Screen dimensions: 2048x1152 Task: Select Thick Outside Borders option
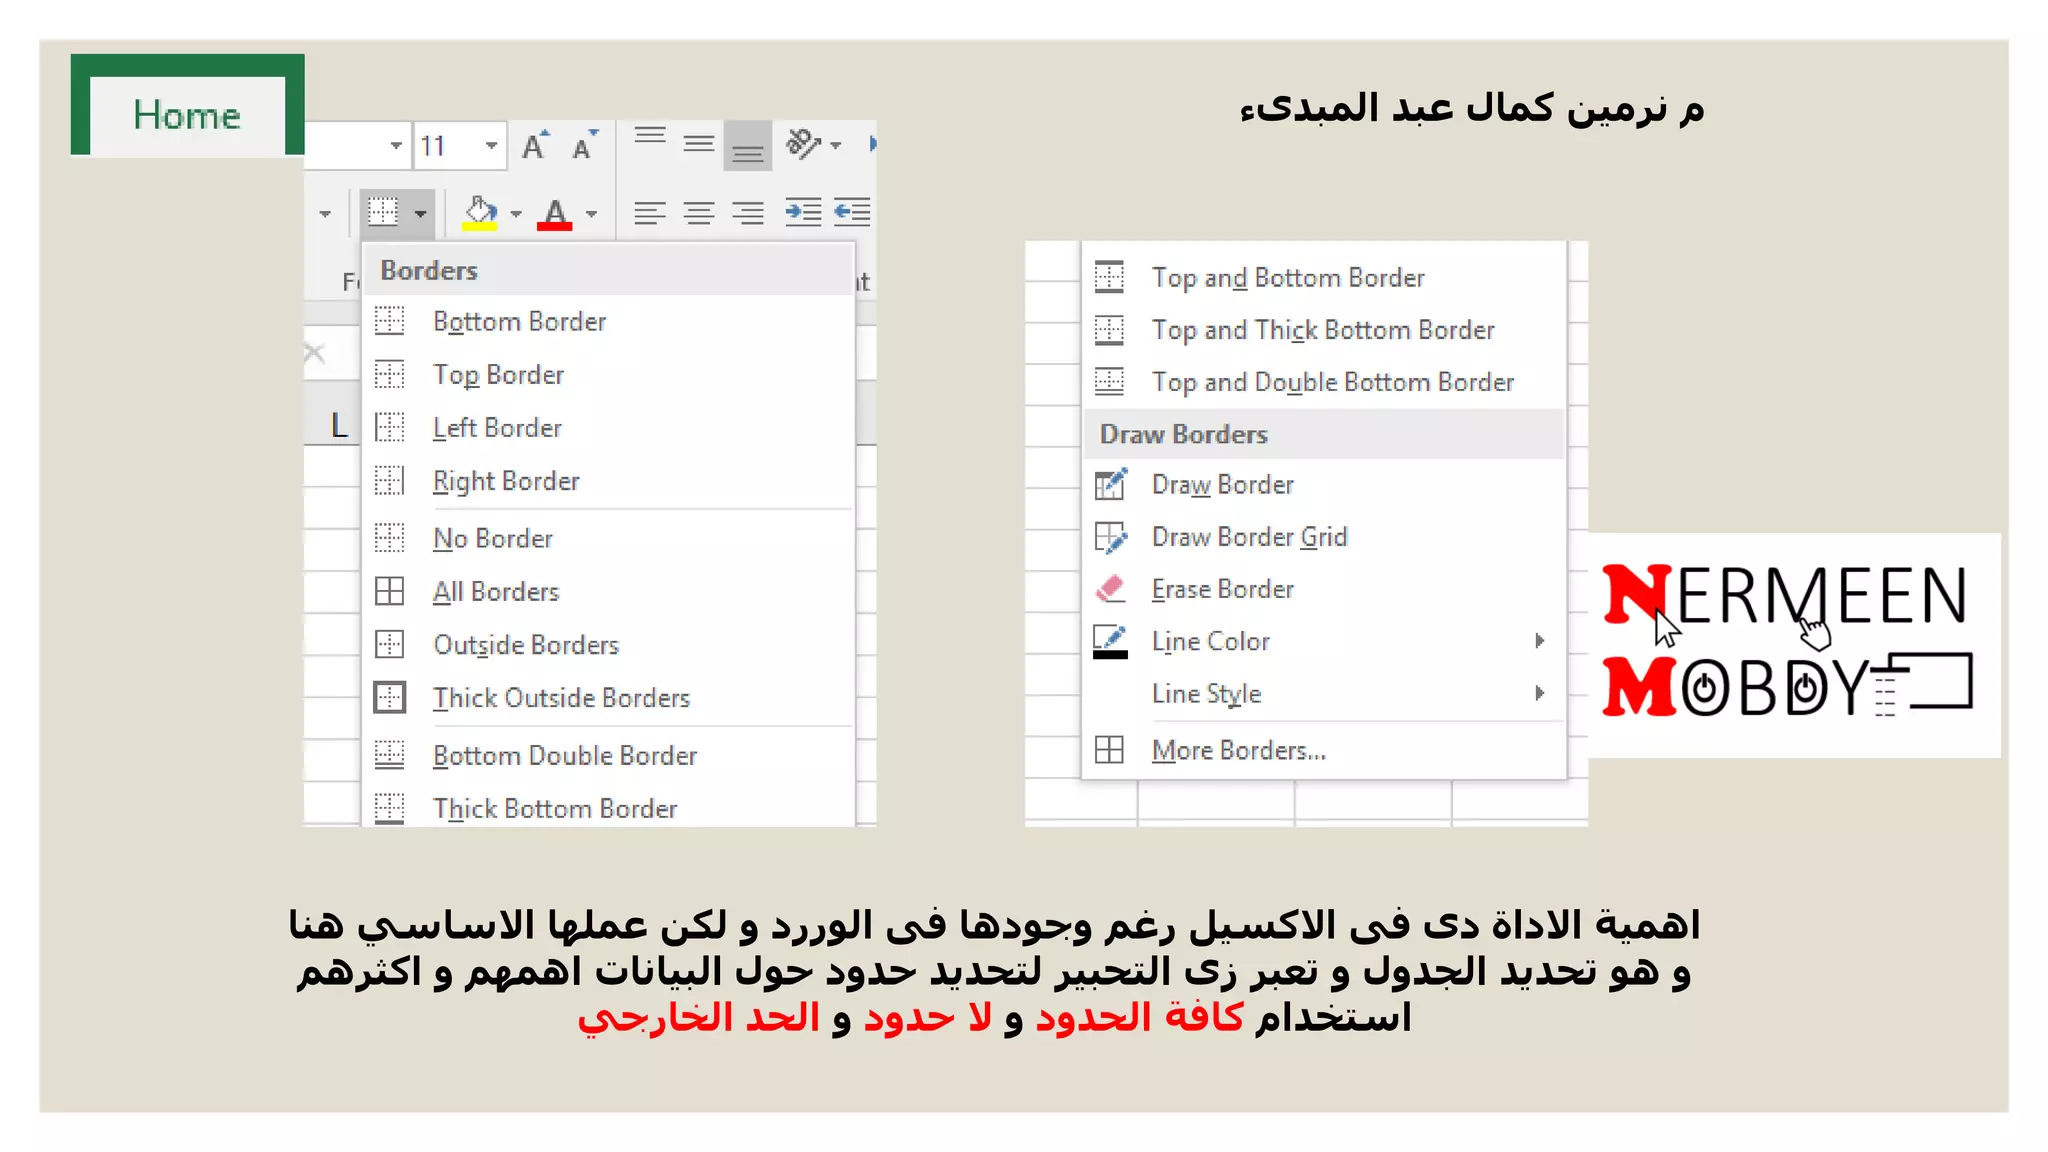(x=609, y=697)
